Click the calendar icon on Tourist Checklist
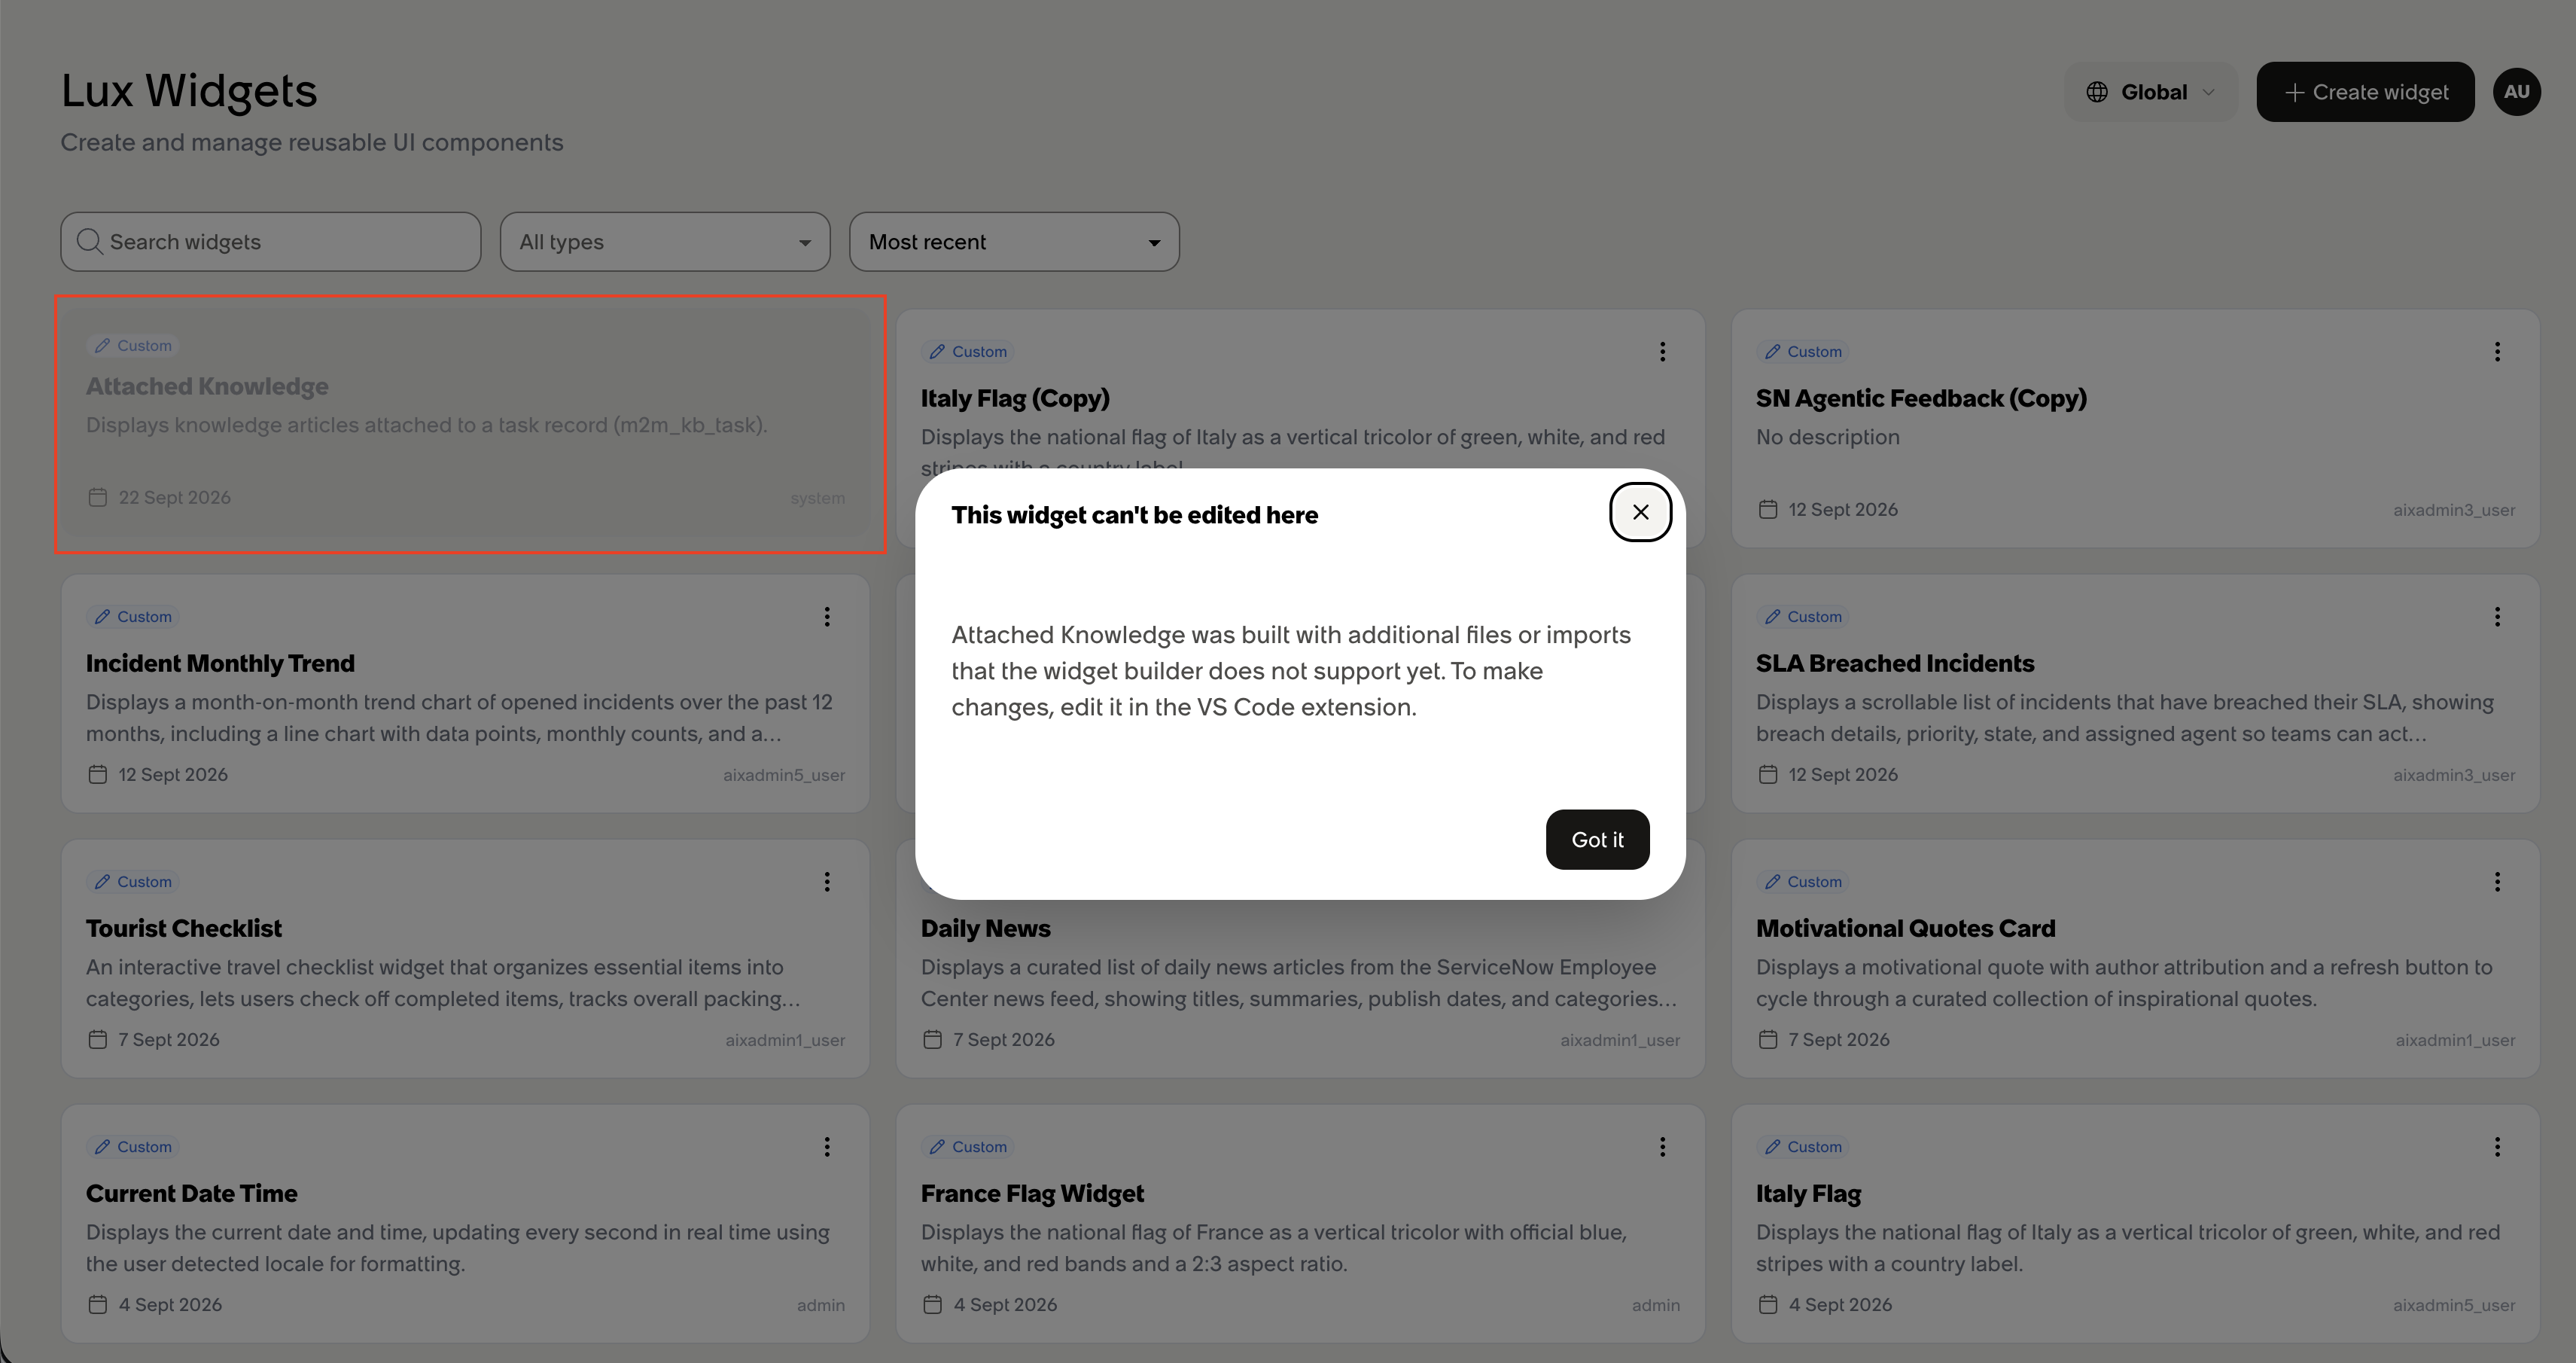This screenshot has height=1363, width=2576. [97, 1040]
